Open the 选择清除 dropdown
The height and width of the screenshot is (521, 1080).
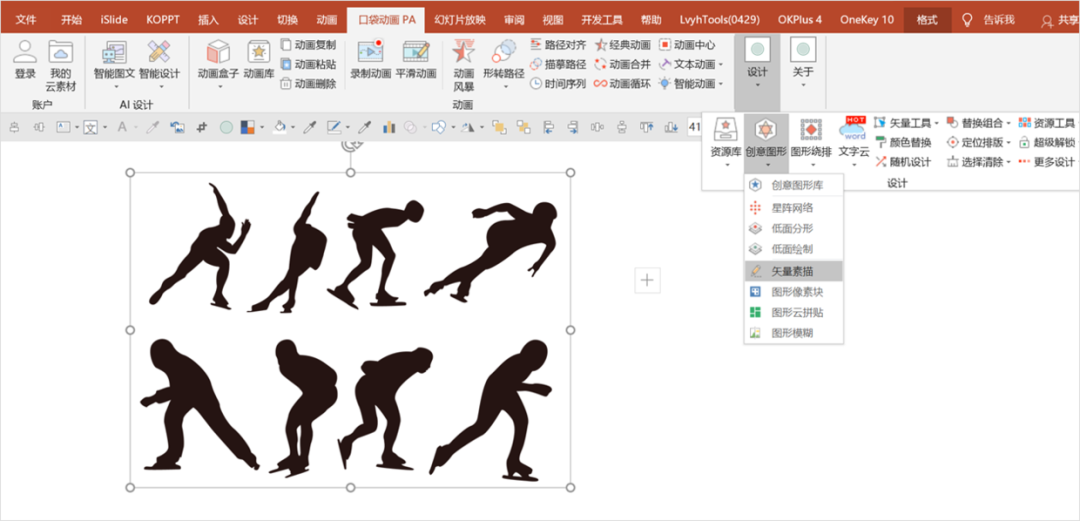coord(1008,163)
